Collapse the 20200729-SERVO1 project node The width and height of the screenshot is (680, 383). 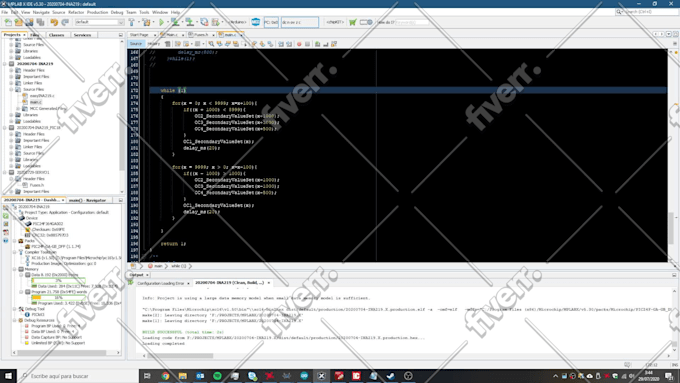click(x=5, y=172)
